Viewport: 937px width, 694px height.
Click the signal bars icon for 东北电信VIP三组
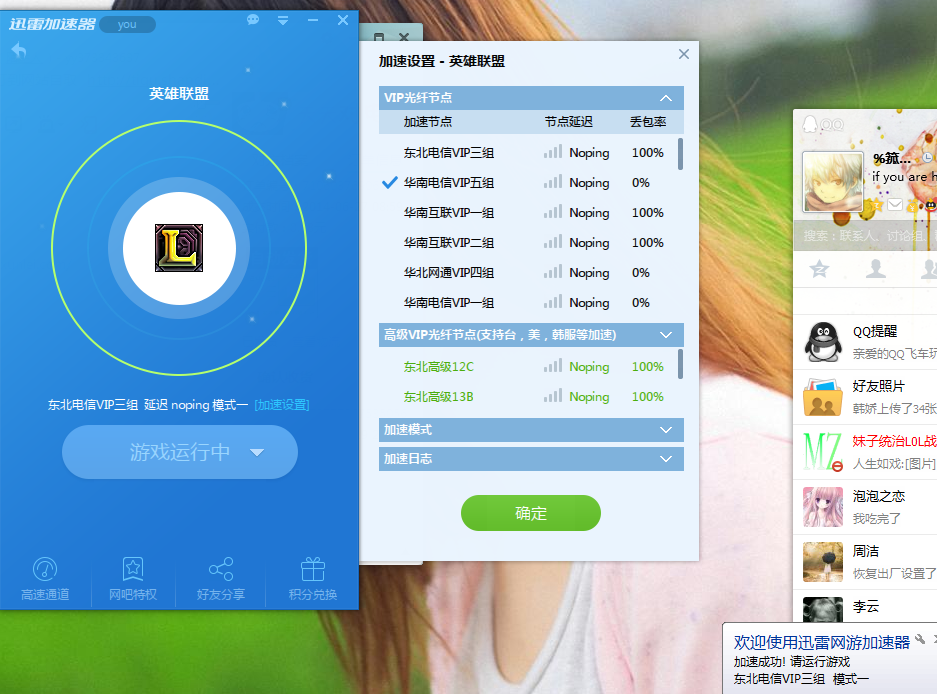553,151
